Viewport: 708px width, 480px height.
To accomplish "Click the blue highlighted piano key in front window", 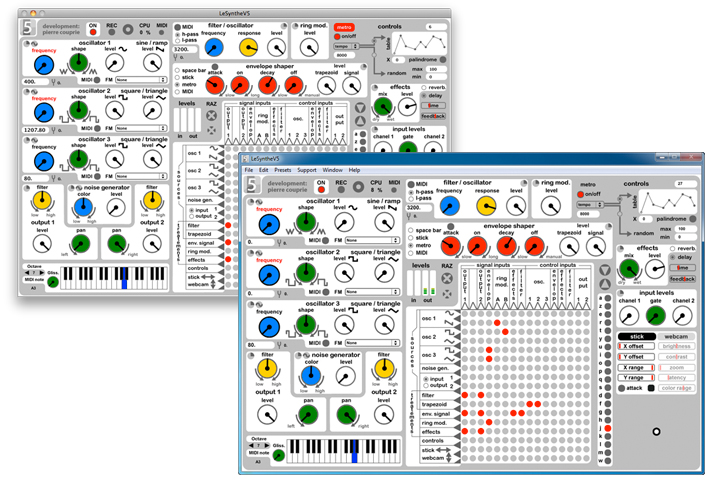I will click(x=354, y=452).
